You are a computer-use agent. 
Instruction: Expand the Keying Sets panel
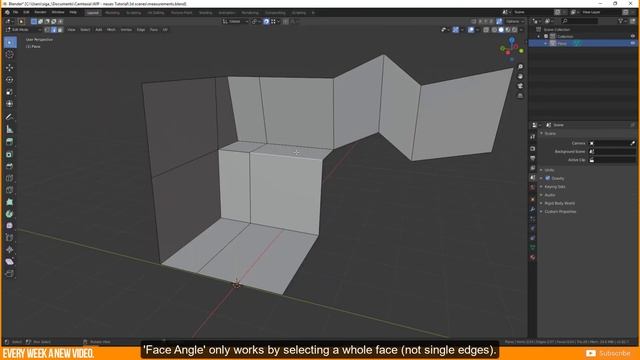click(x=554, y=187)
